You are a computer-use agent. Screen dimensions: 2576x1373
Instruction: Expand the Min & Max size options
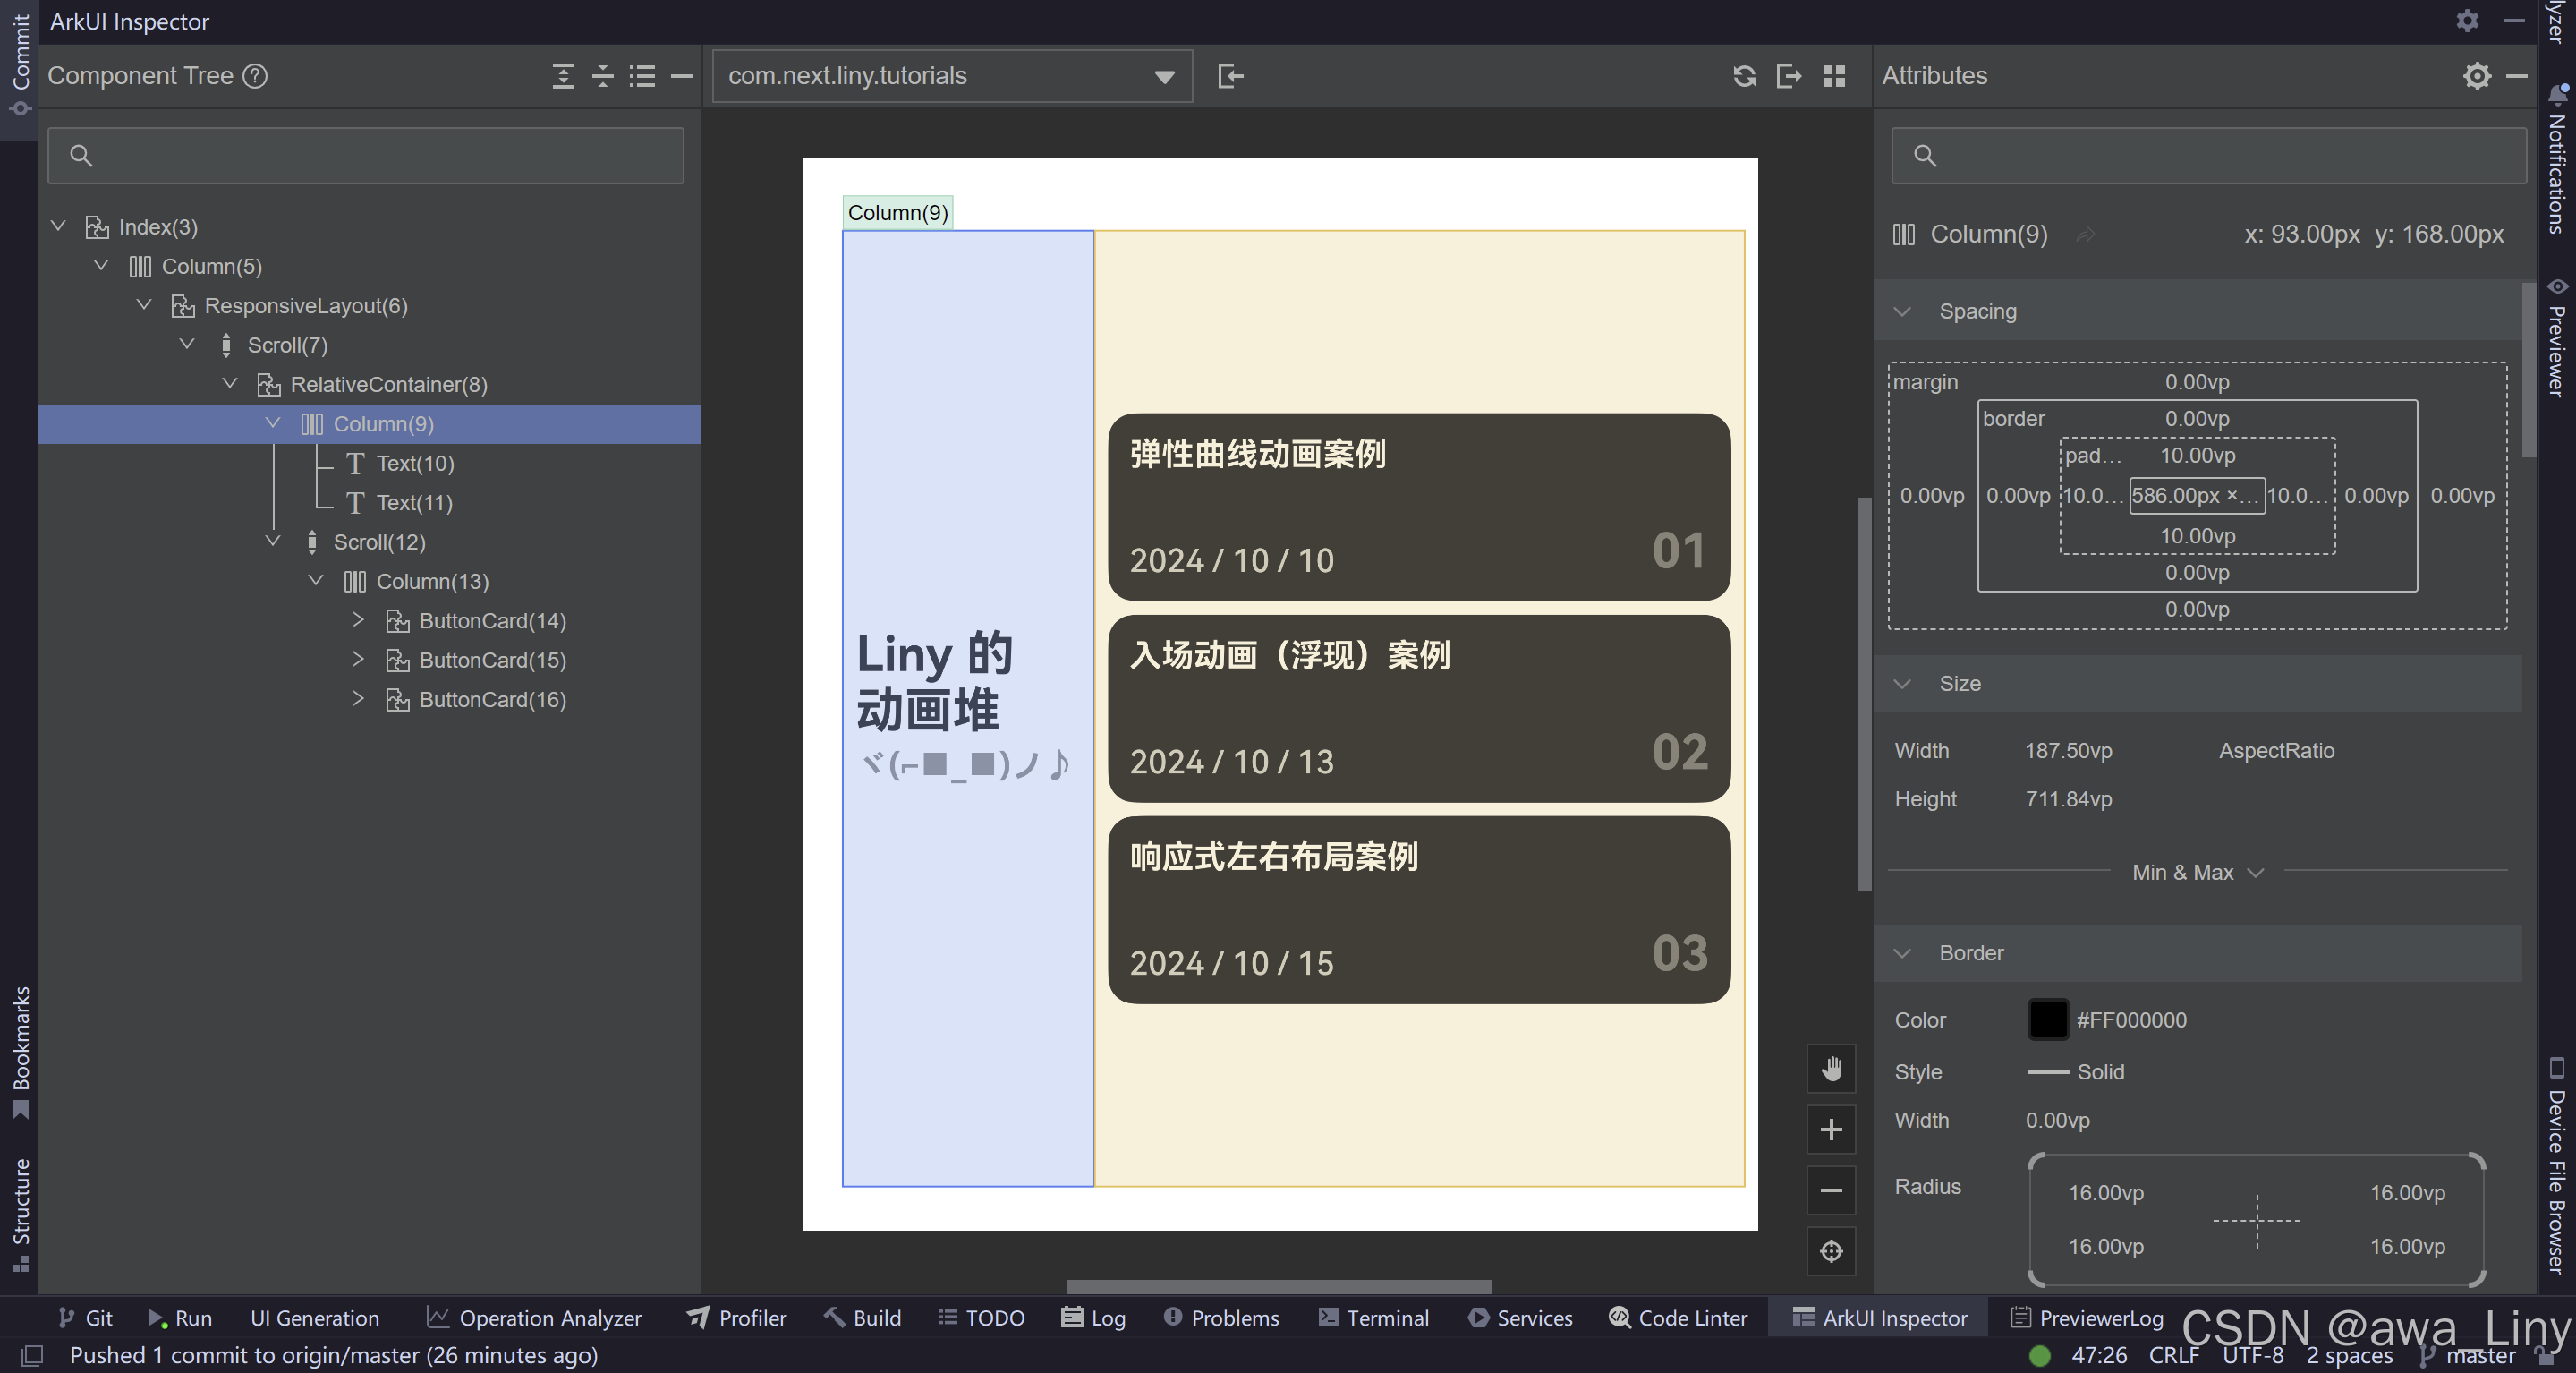point(2197,872)
